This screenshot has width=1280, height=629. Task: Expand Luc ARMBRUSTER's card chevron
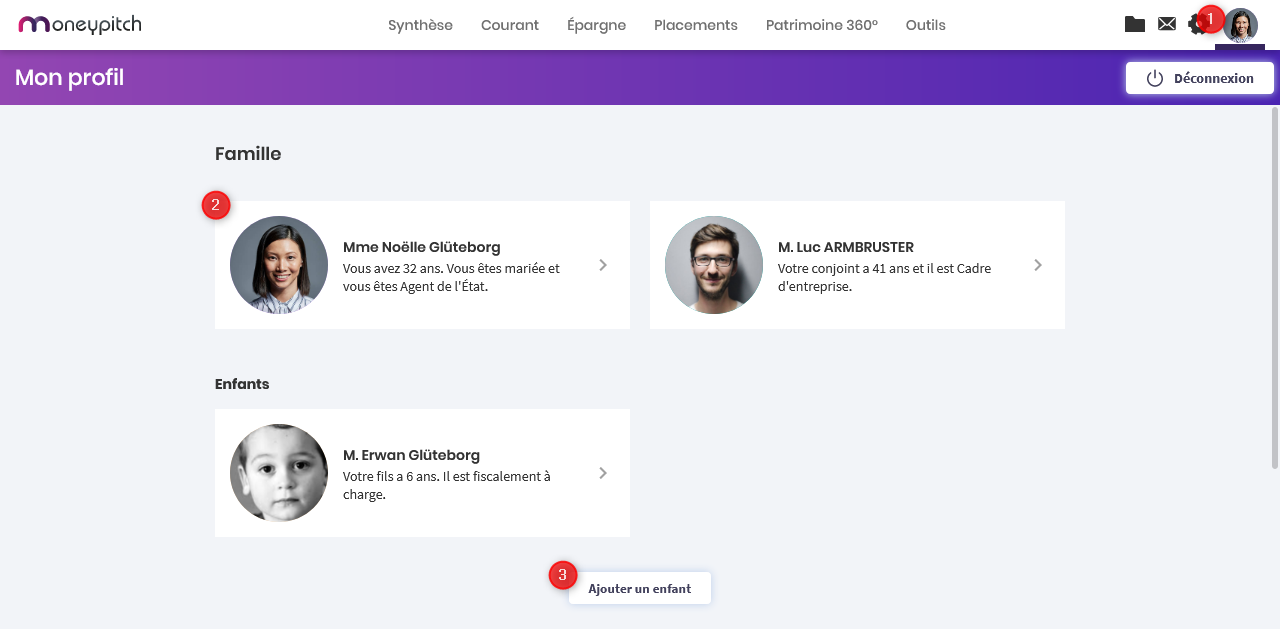point(1038,265)
